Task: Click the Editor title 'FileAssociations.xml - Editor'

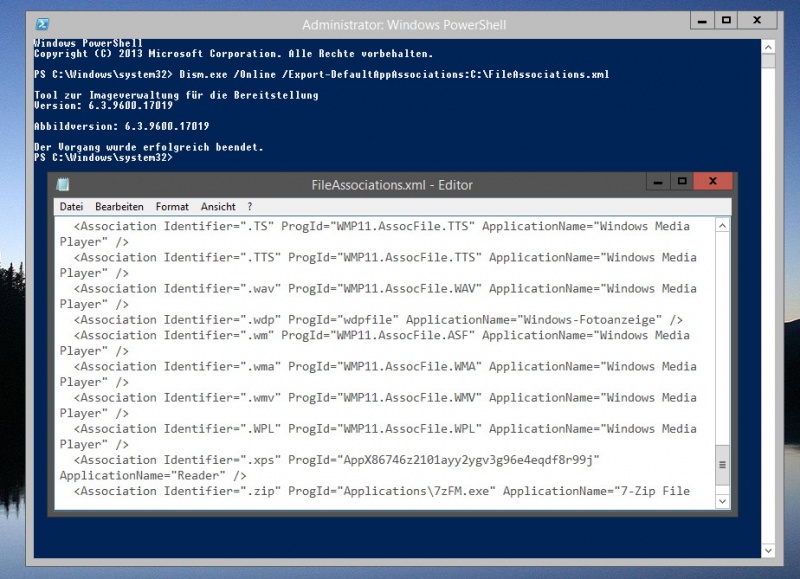Action: tap(392, 185)
